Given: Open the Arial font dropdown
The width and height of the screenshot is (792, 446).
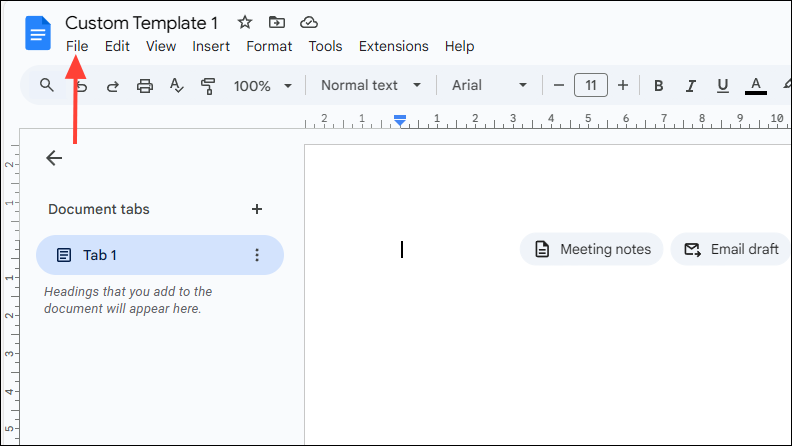Looking at the screenshot, I should (489, 86).
